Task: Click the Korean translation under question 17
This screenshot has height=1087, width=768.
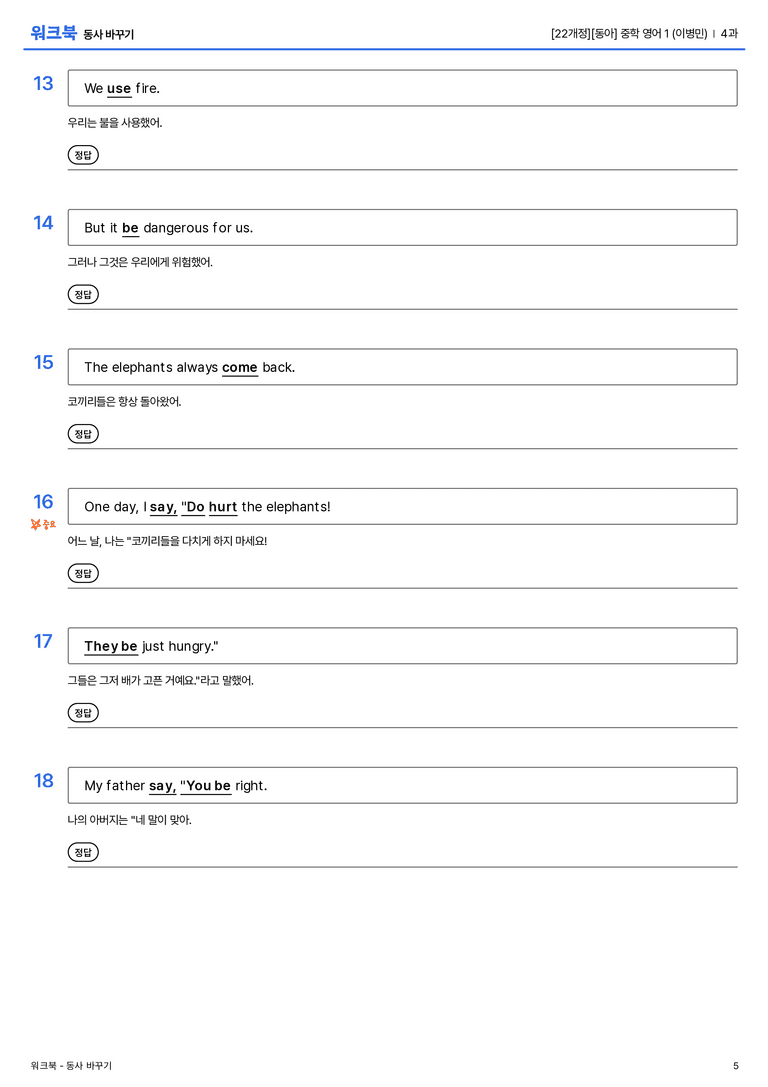Action: (x=161, y=680)
